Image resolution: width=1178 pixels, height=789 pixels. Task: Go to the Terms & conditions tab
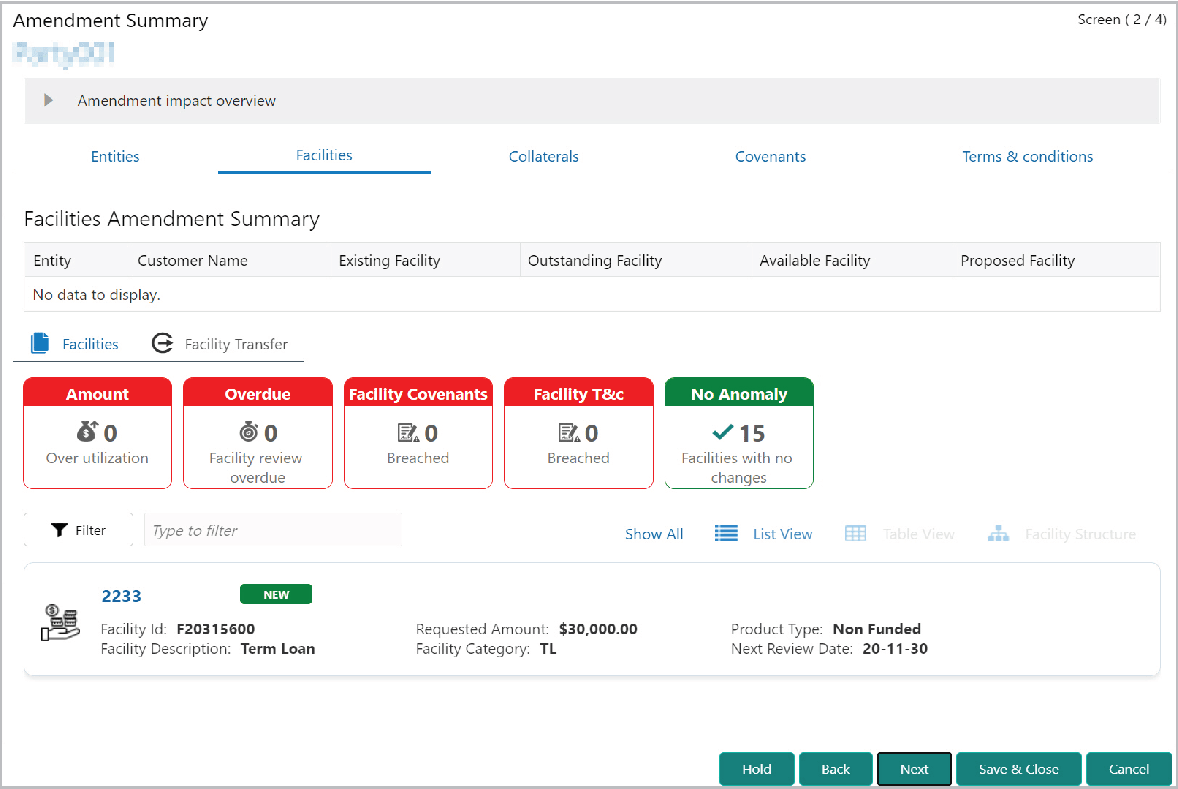pos(1027,156)
